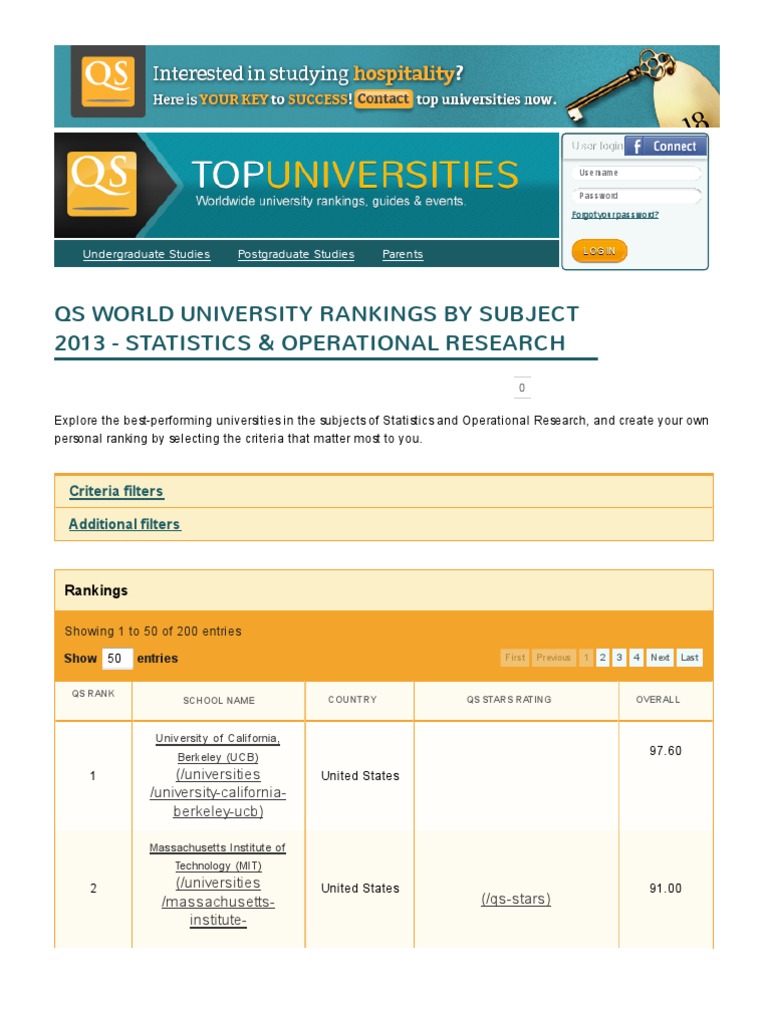Click the 97.60 overall score
The width and height of the screenshot is (768, 1024).
tap(665, 751)
